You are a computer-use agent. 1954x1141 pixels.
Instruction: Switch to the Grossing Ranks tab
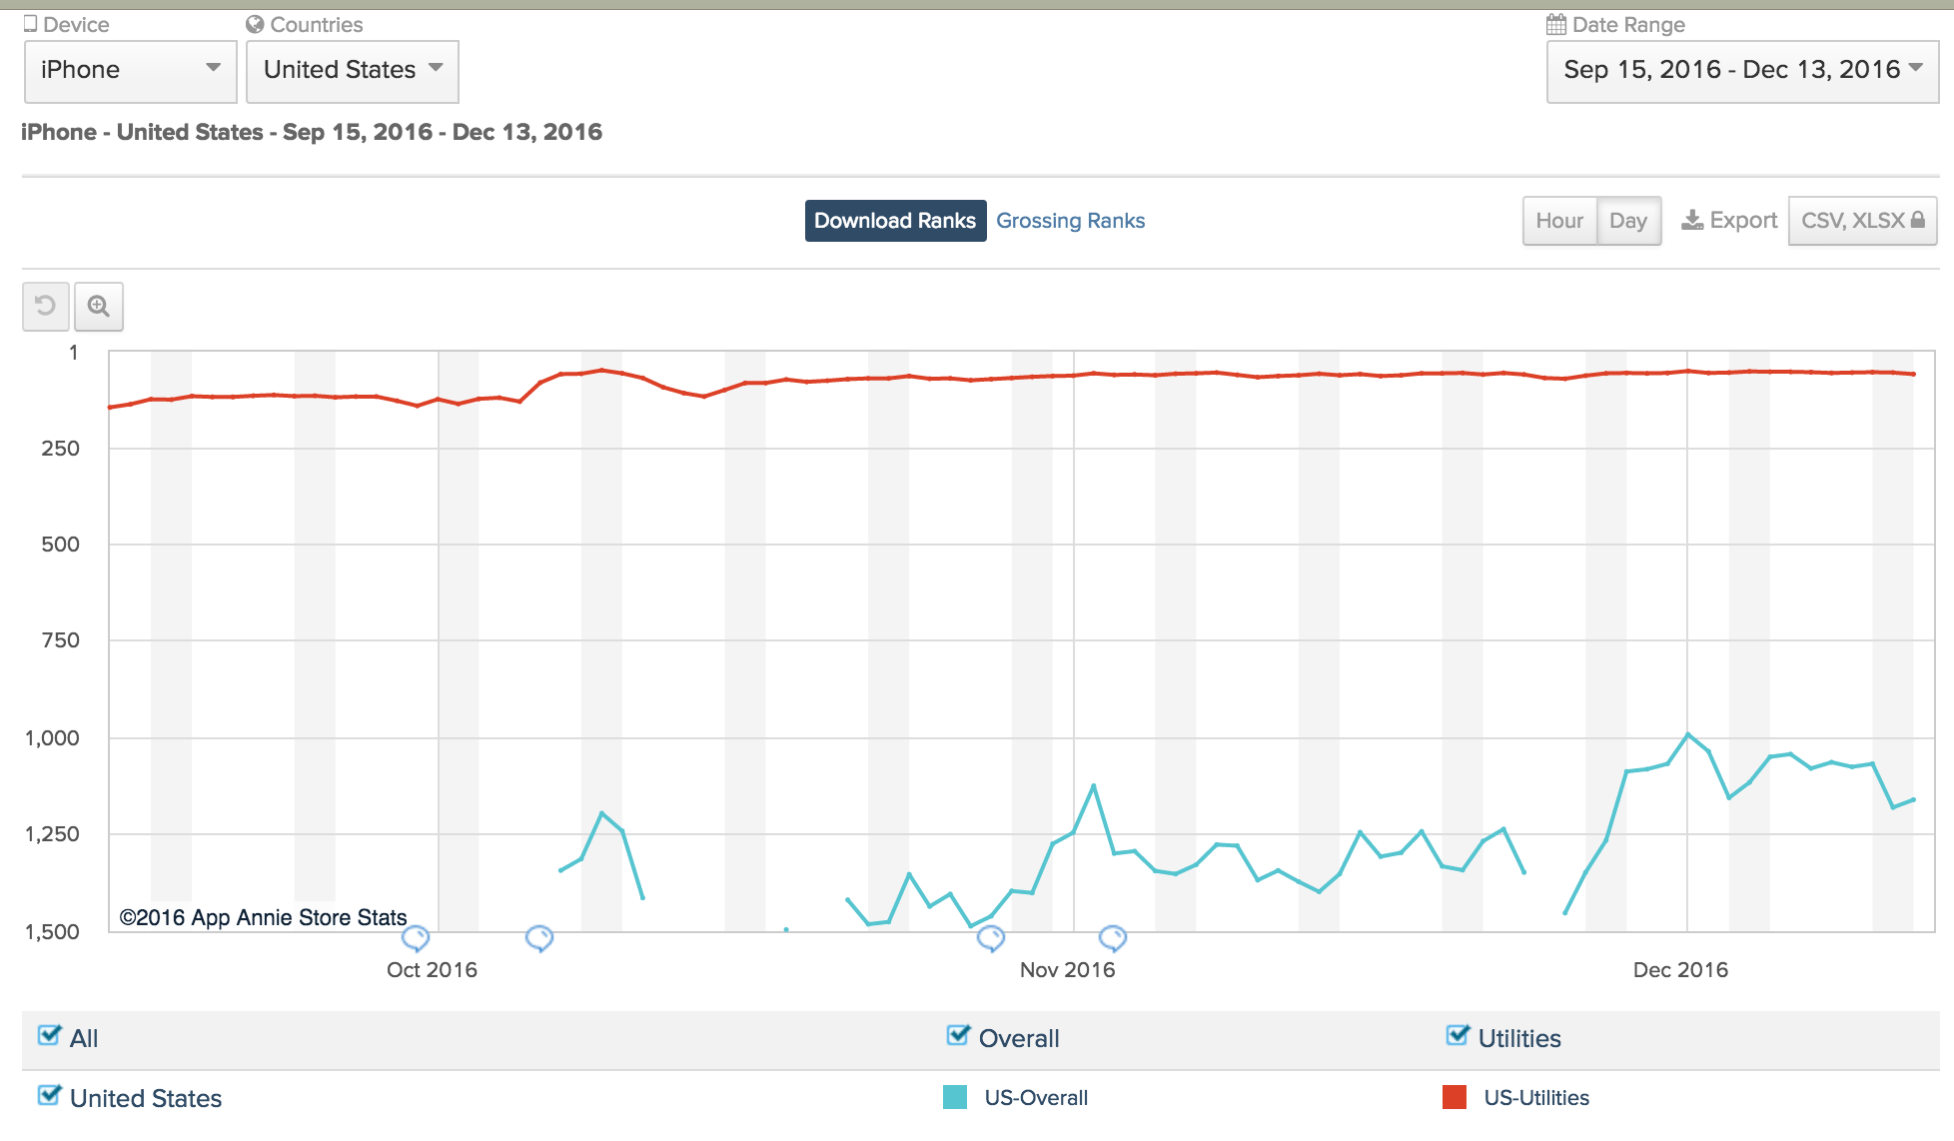1070,221
